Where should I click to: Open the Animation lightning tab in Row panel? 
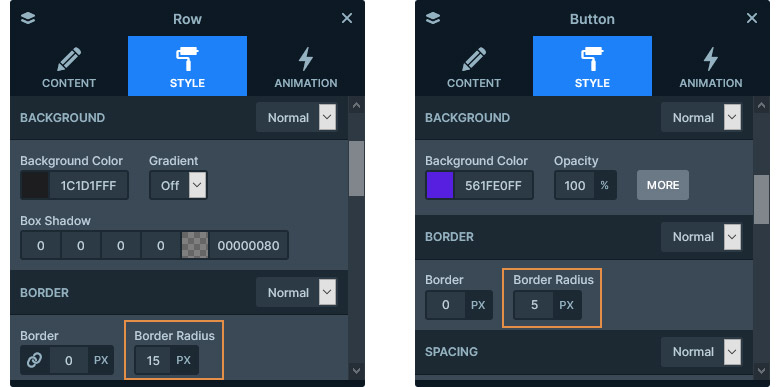pos(306,66)
